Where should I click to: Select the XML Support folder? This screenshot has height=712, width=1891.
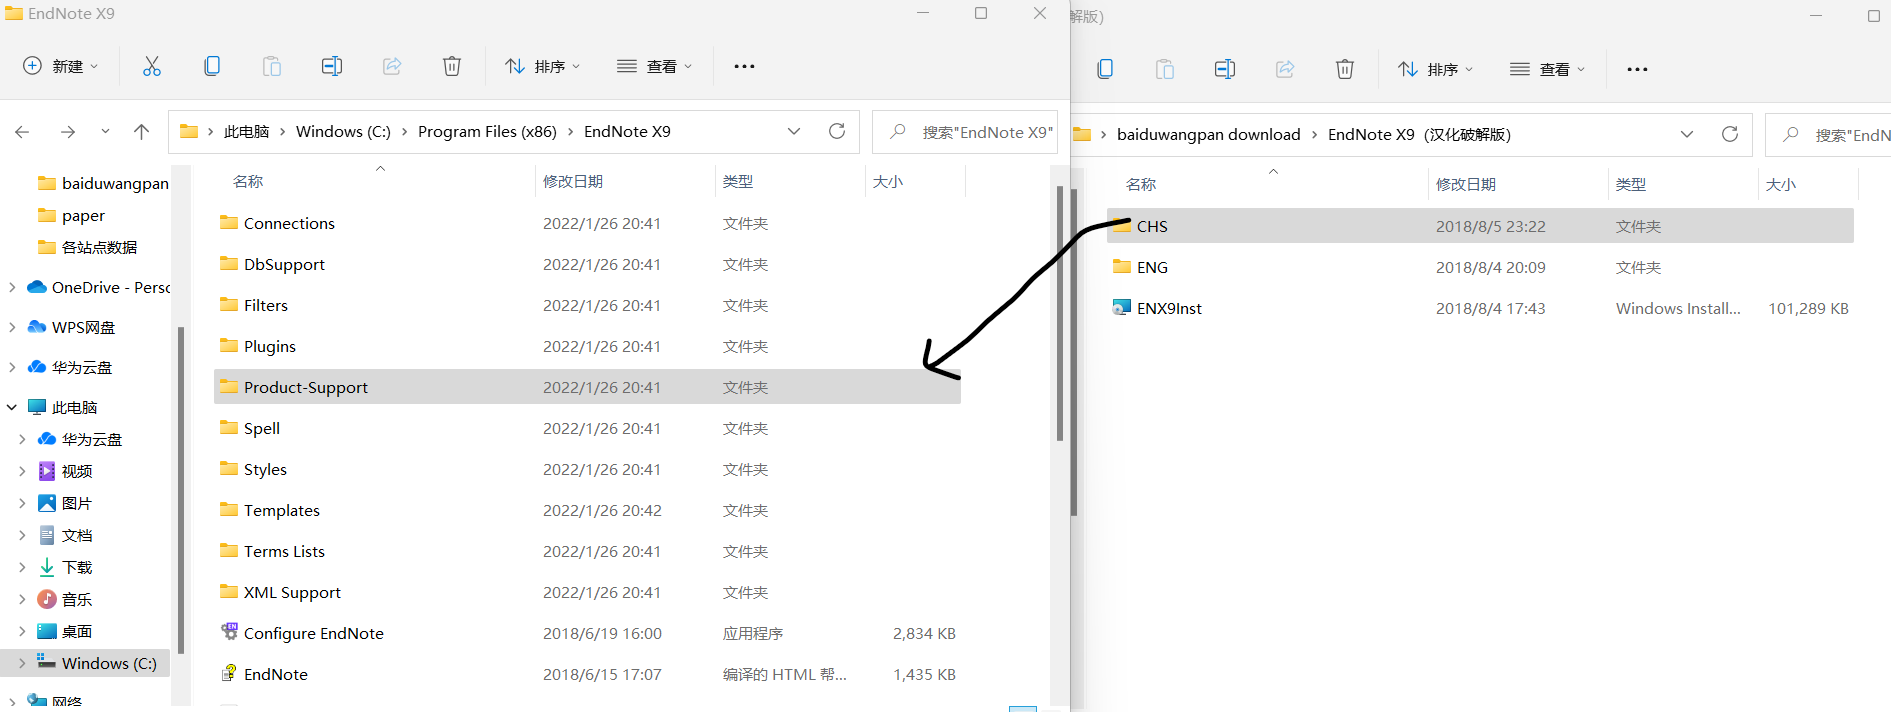(587, 592)
